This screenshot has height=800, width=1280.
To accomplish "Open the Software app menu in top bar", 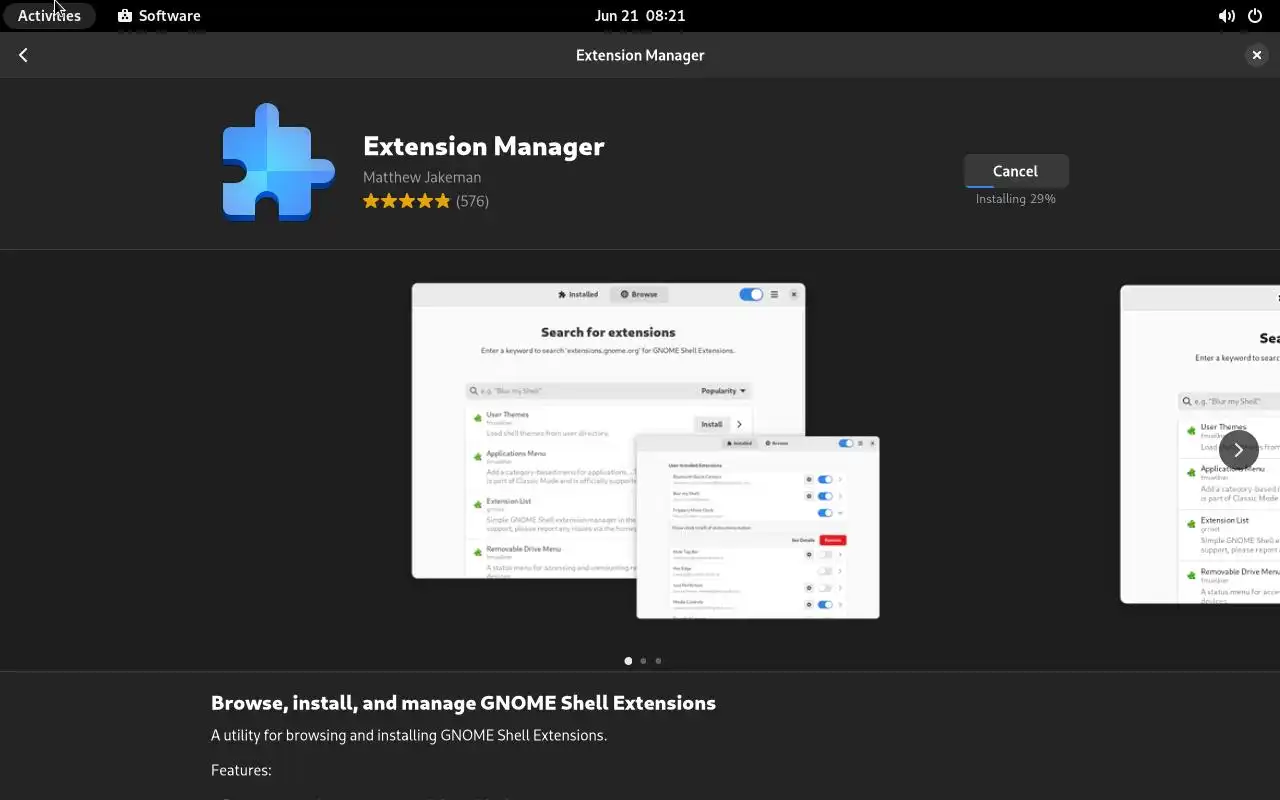I will pos(159,15).
